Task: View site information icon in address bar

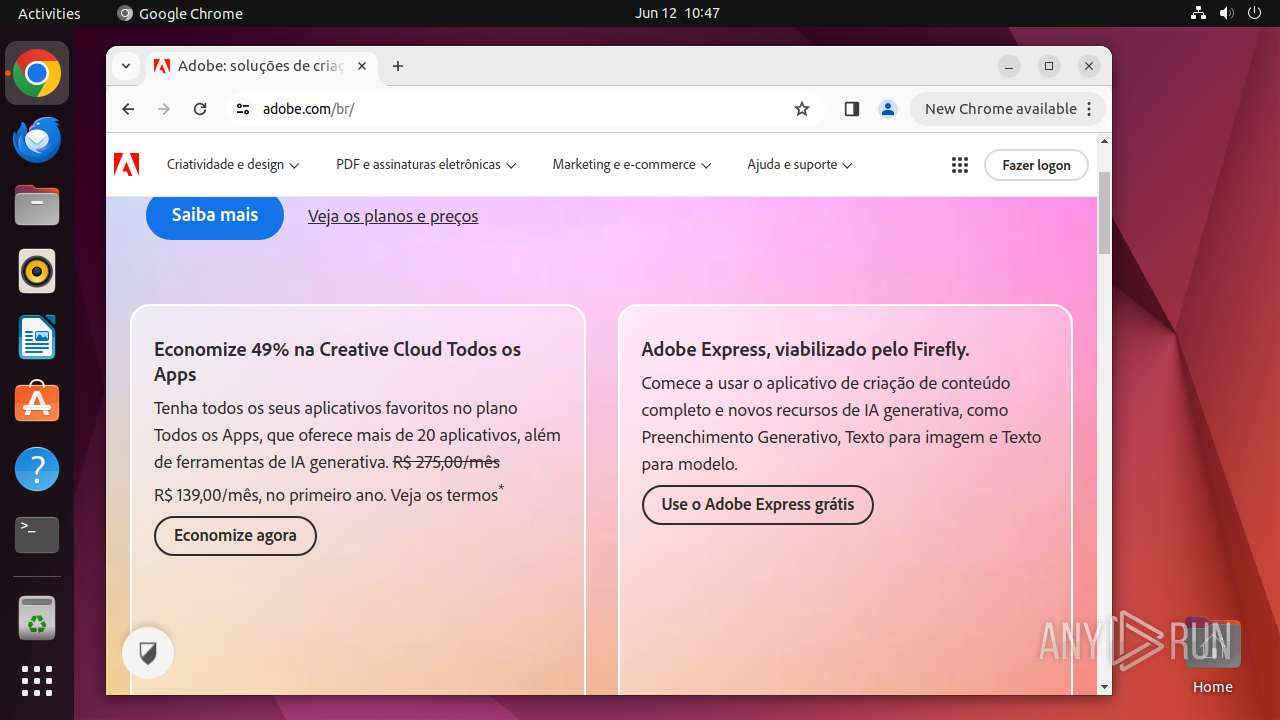Action: tap(243, 109)
